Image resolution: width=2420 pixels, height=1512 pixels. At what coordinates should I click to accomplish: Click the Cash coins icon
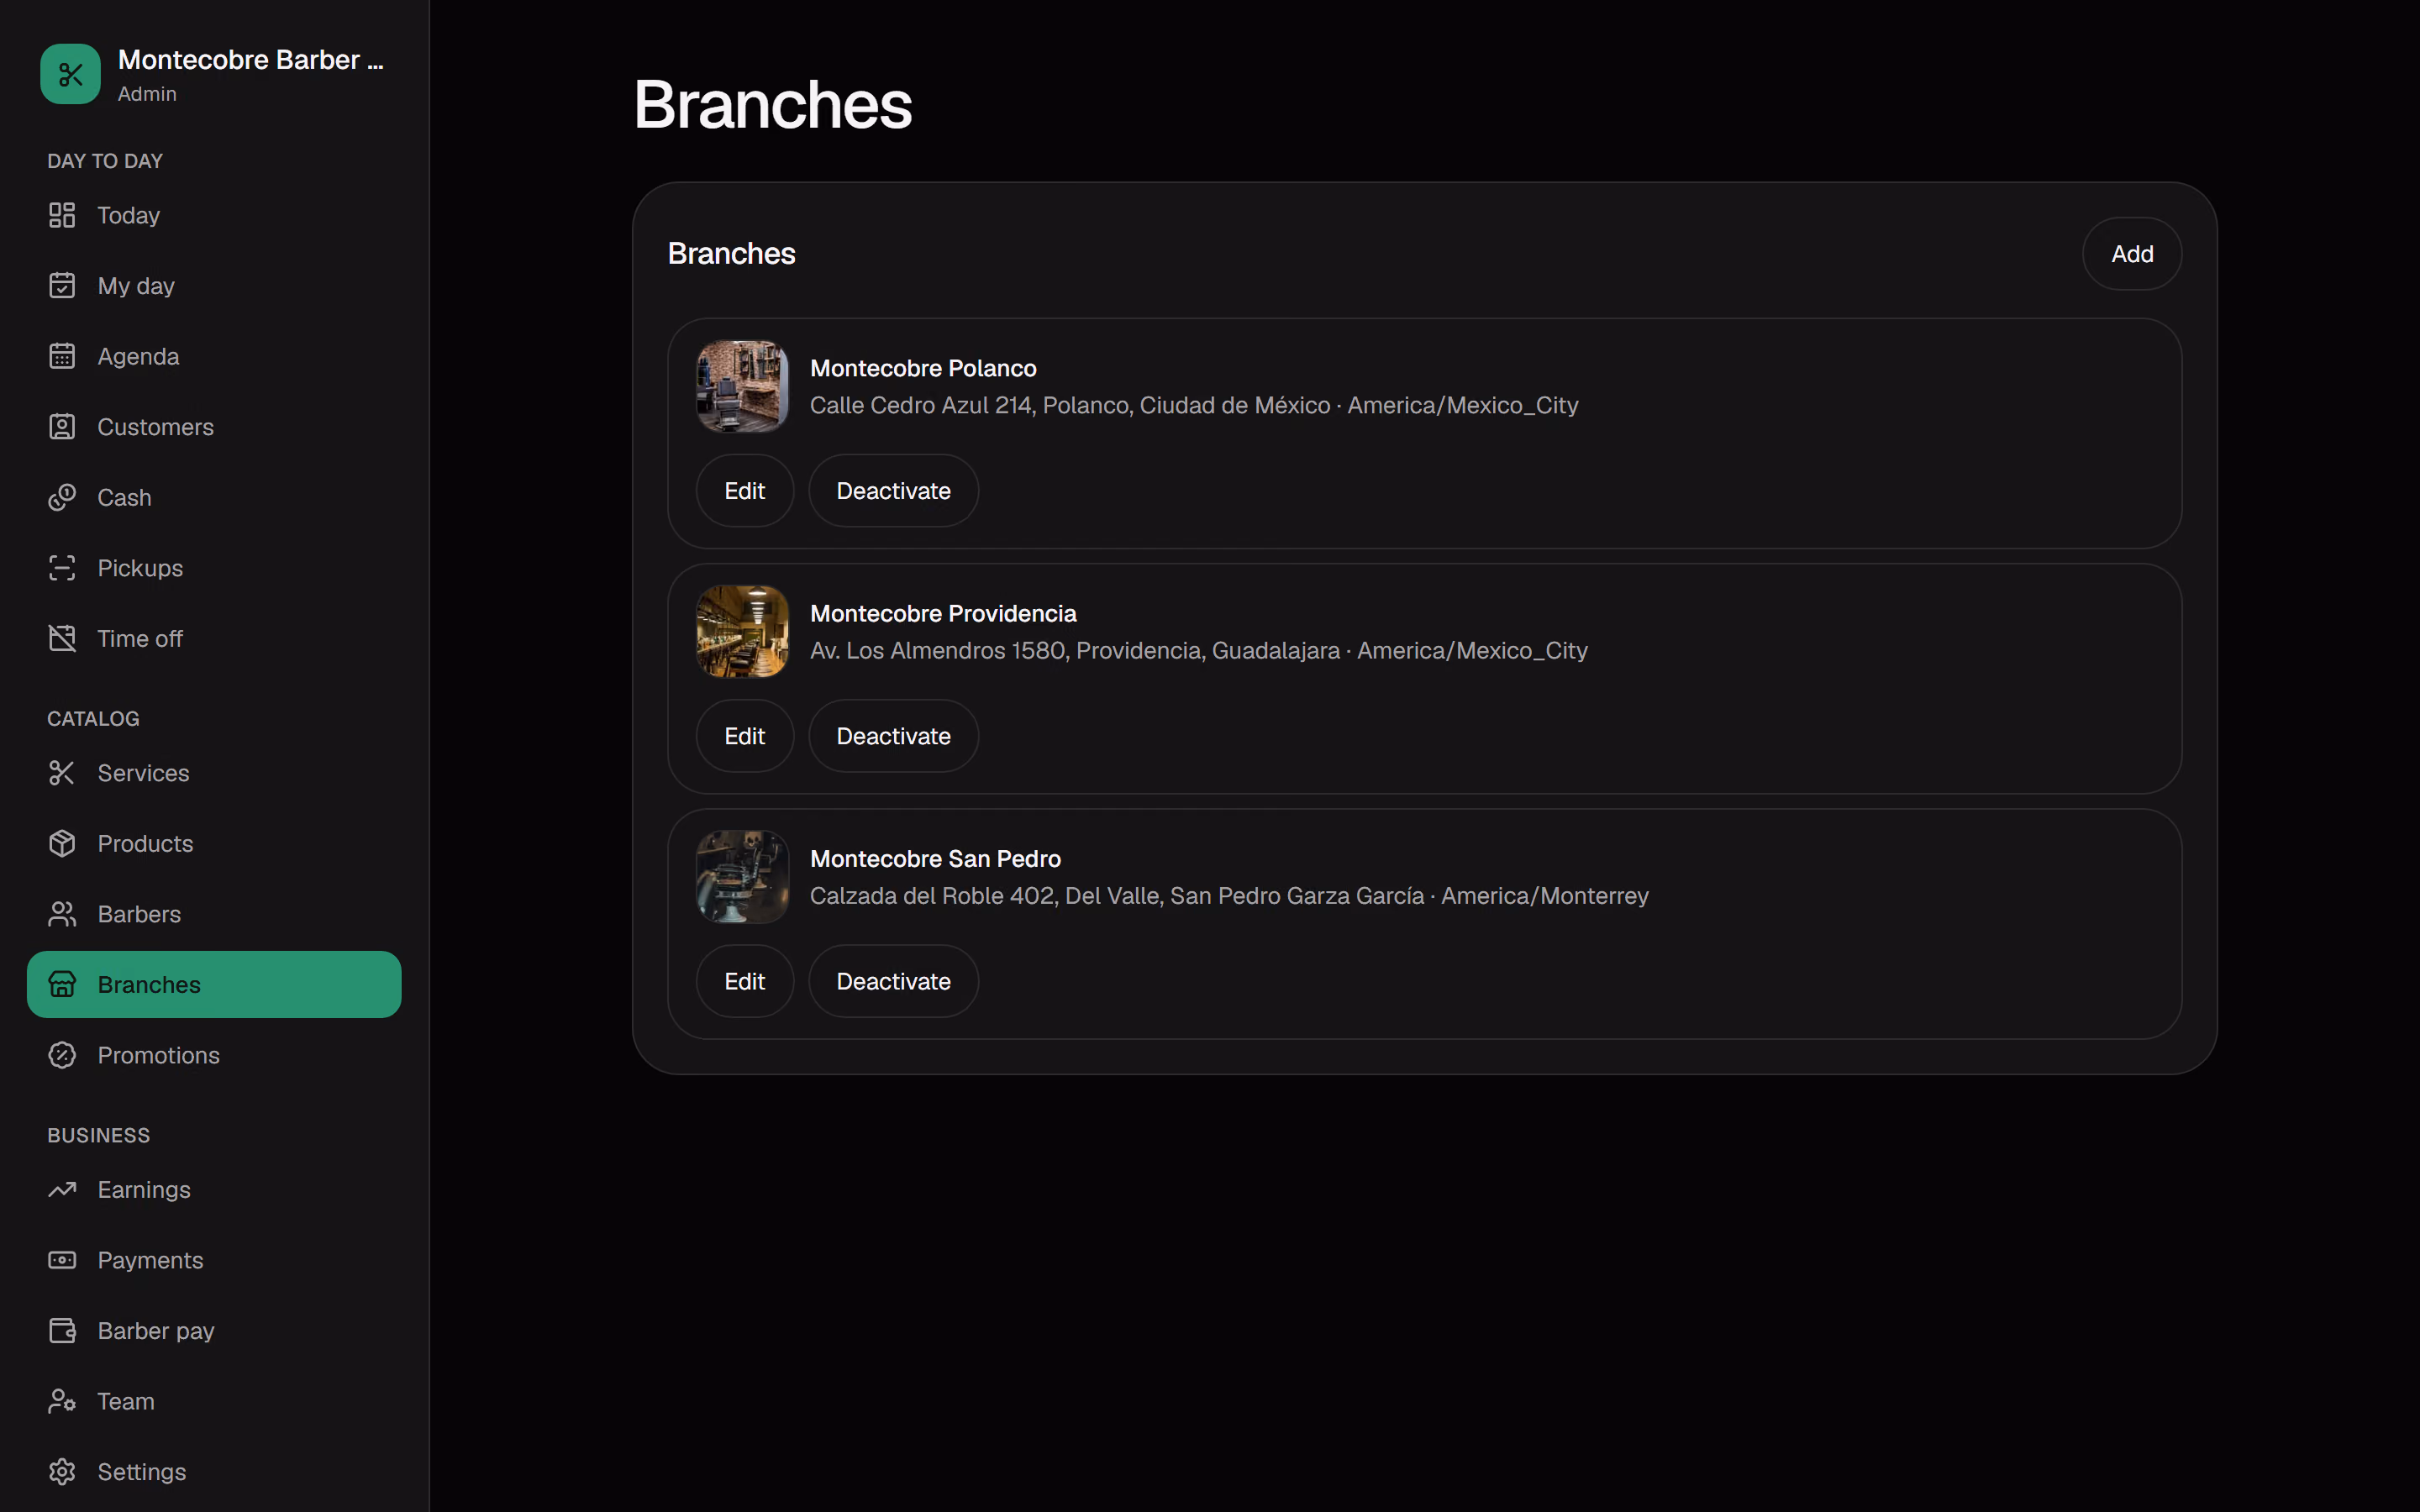[62, 497]
